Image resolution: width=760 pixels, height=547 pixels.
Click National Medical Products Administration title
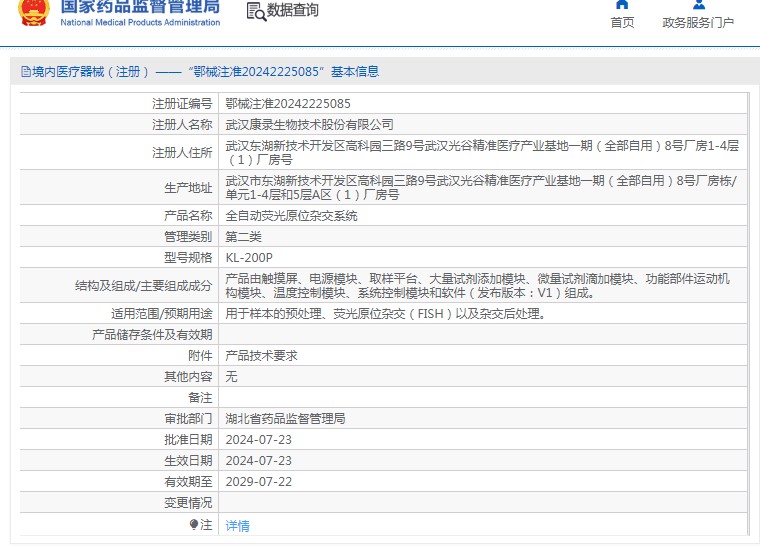point(140,22)
